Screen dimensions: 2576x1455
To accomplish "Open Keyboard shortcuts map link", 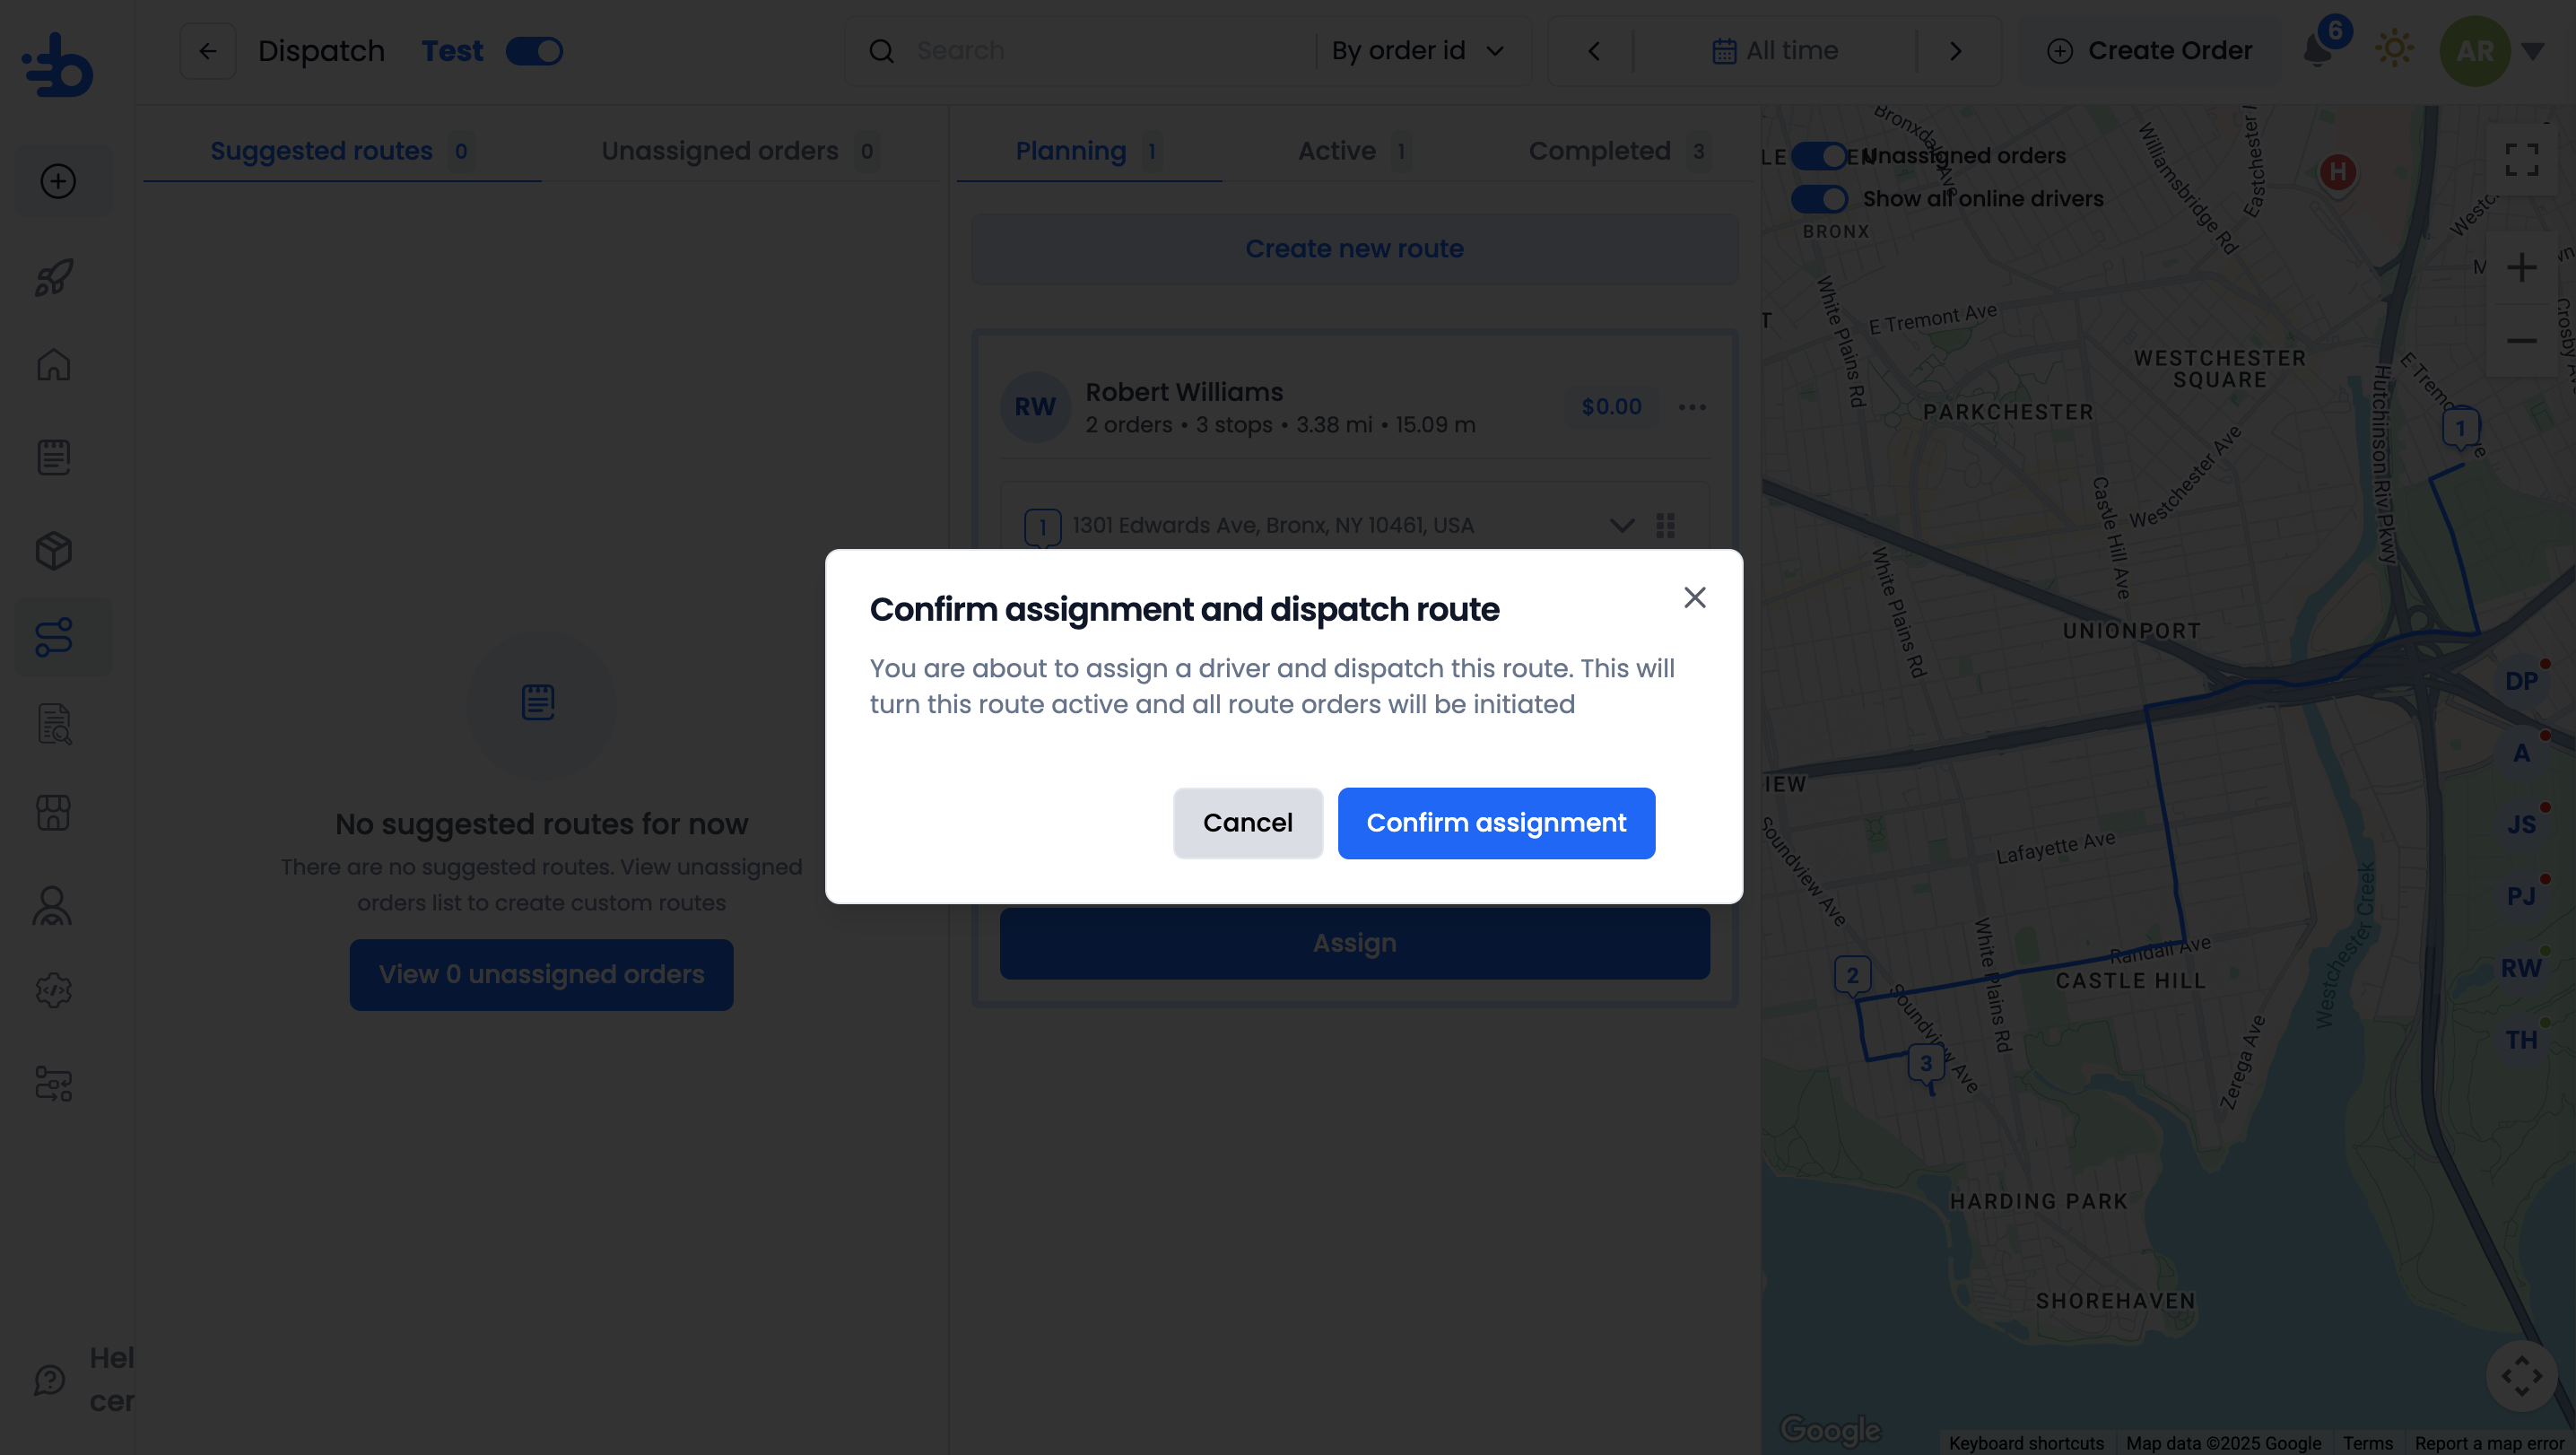I will pyautogui.click(x=2026, y=1443).
